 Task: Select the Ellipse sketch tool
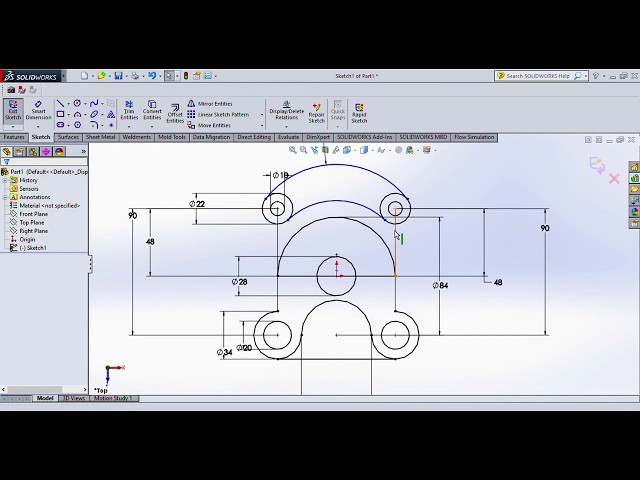94,114
